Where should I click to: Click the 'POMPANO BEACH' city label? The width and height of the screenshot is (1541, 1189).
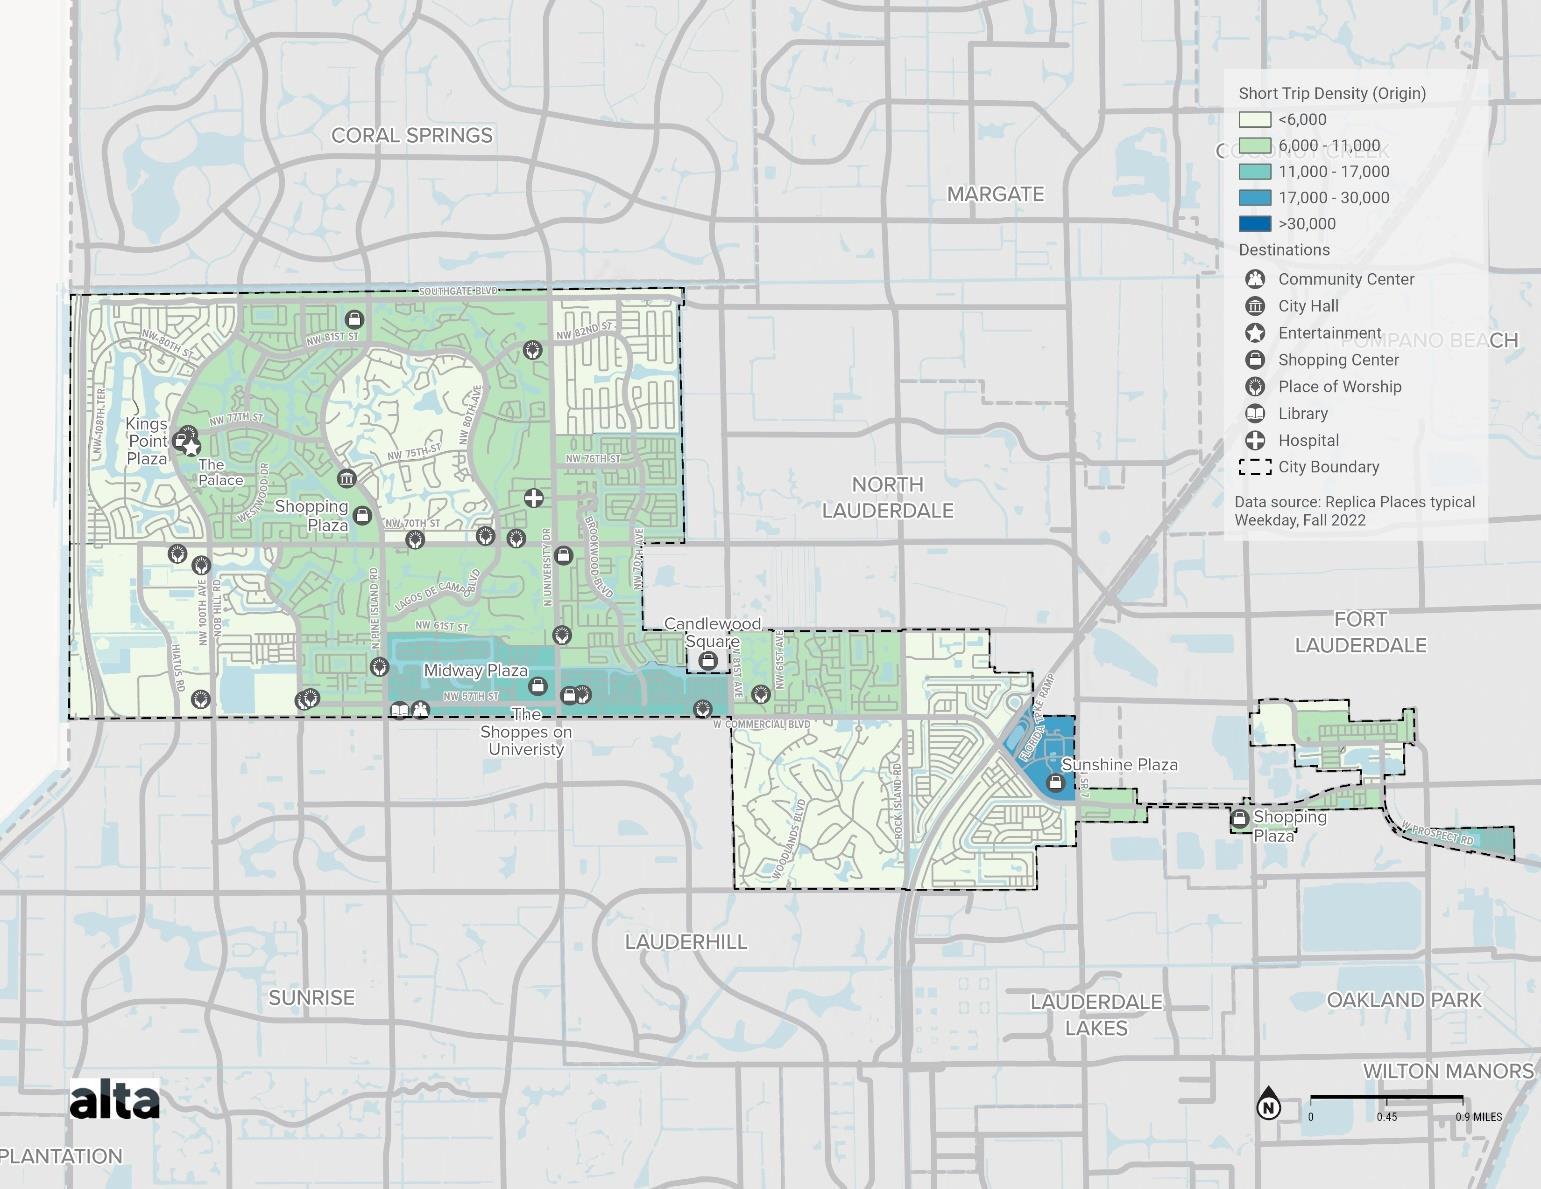[x=1429, y=340]
